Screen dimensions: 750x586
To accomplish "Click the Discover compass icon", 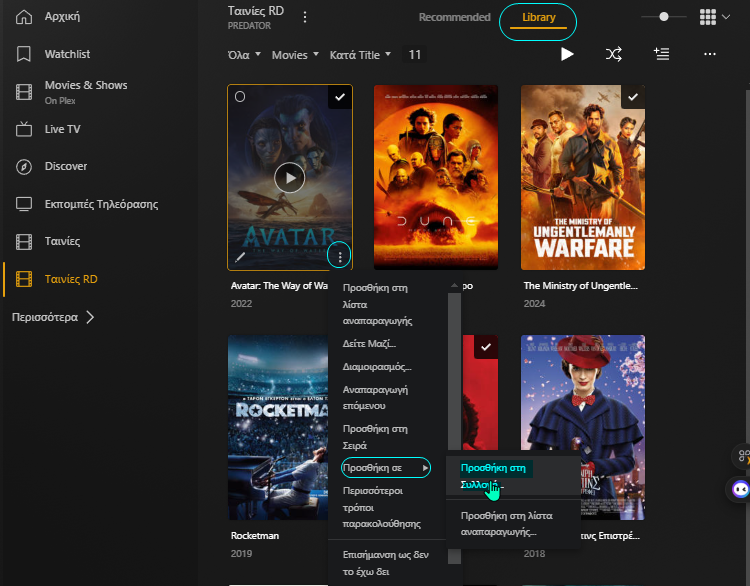I will tap(23, 166).
